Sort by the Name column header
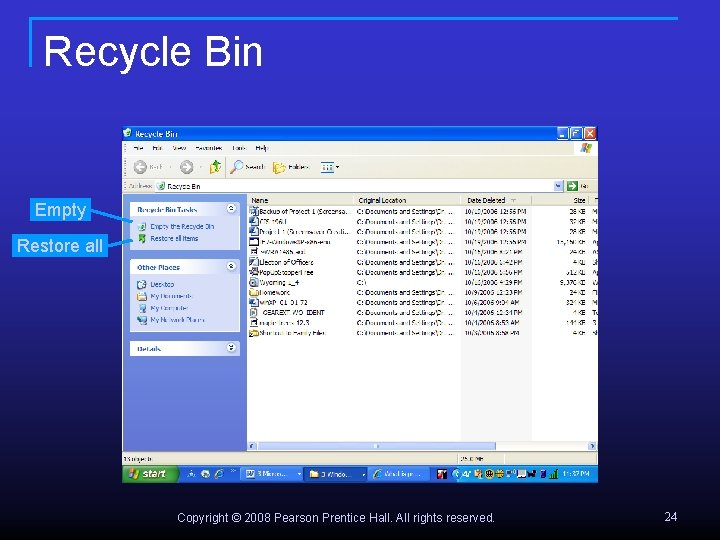The image size is (720, 540). click(301, 200)
